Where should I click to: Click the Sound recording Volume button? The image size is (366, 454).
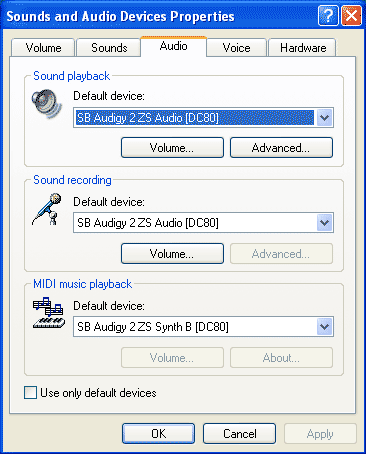172,253
